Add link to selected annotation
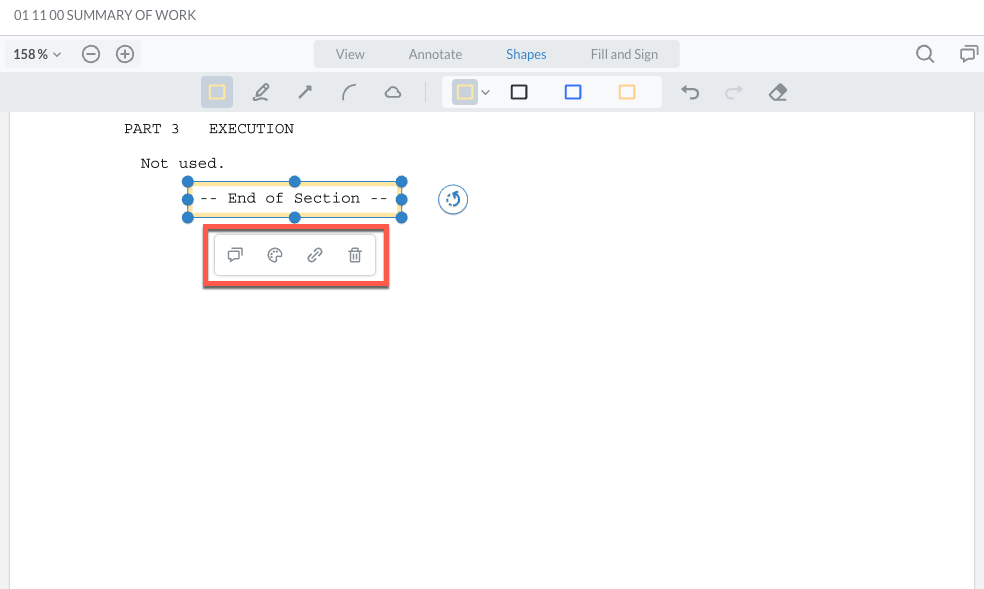The width and height of the screenshot is (984, 589). 315,255
